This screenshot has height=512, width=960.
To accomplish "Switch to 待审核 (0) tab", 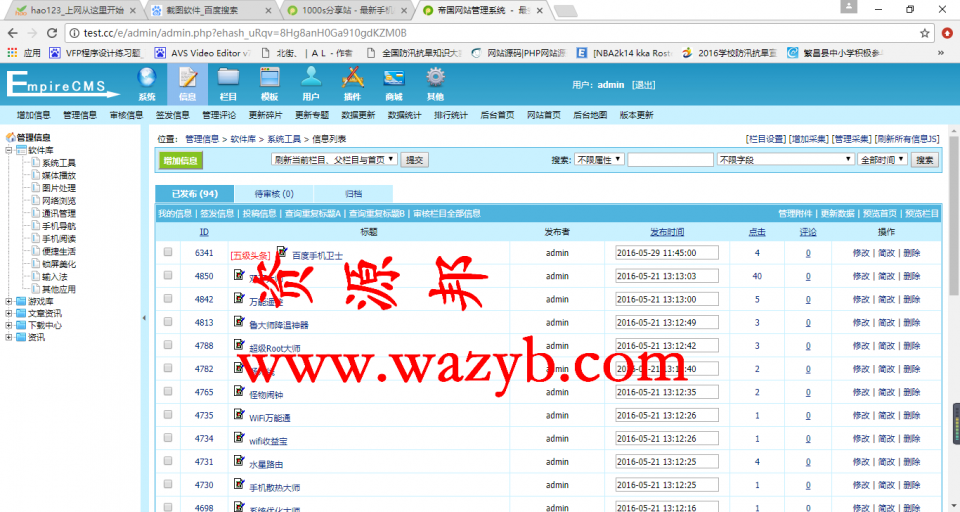I will point(274,194).
